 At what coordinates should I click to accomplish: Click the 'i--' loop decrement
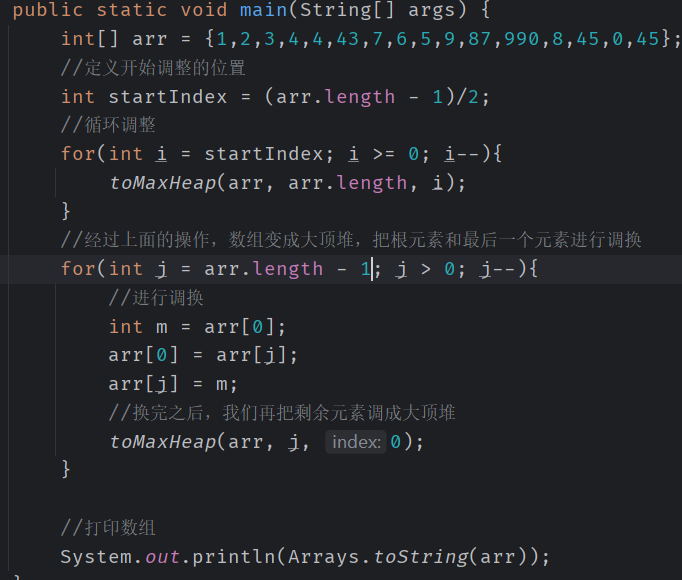(461, 154)
